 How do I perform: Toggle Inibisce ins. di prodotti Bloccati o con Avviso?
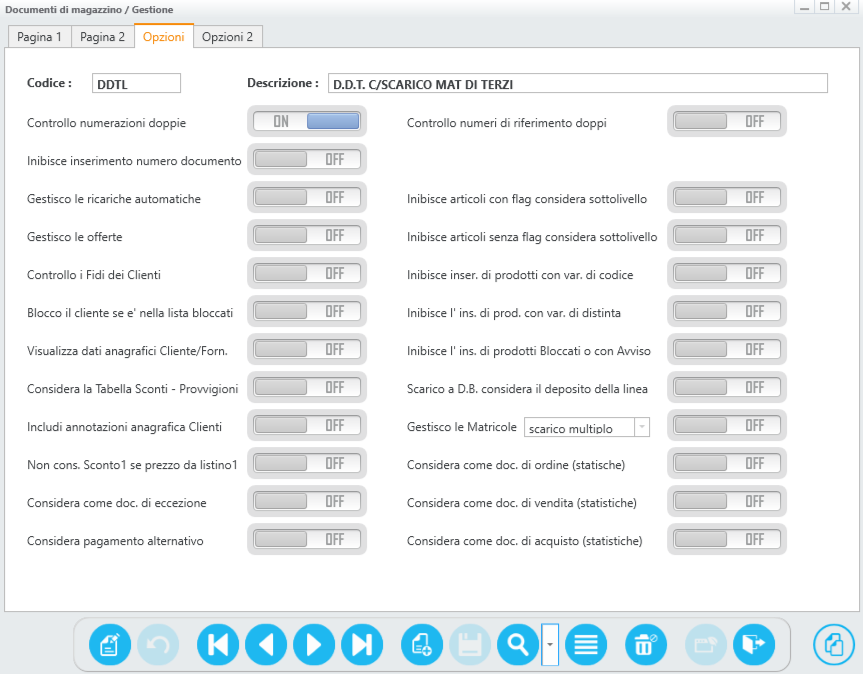pyautogui.click(x=727, y=349)
